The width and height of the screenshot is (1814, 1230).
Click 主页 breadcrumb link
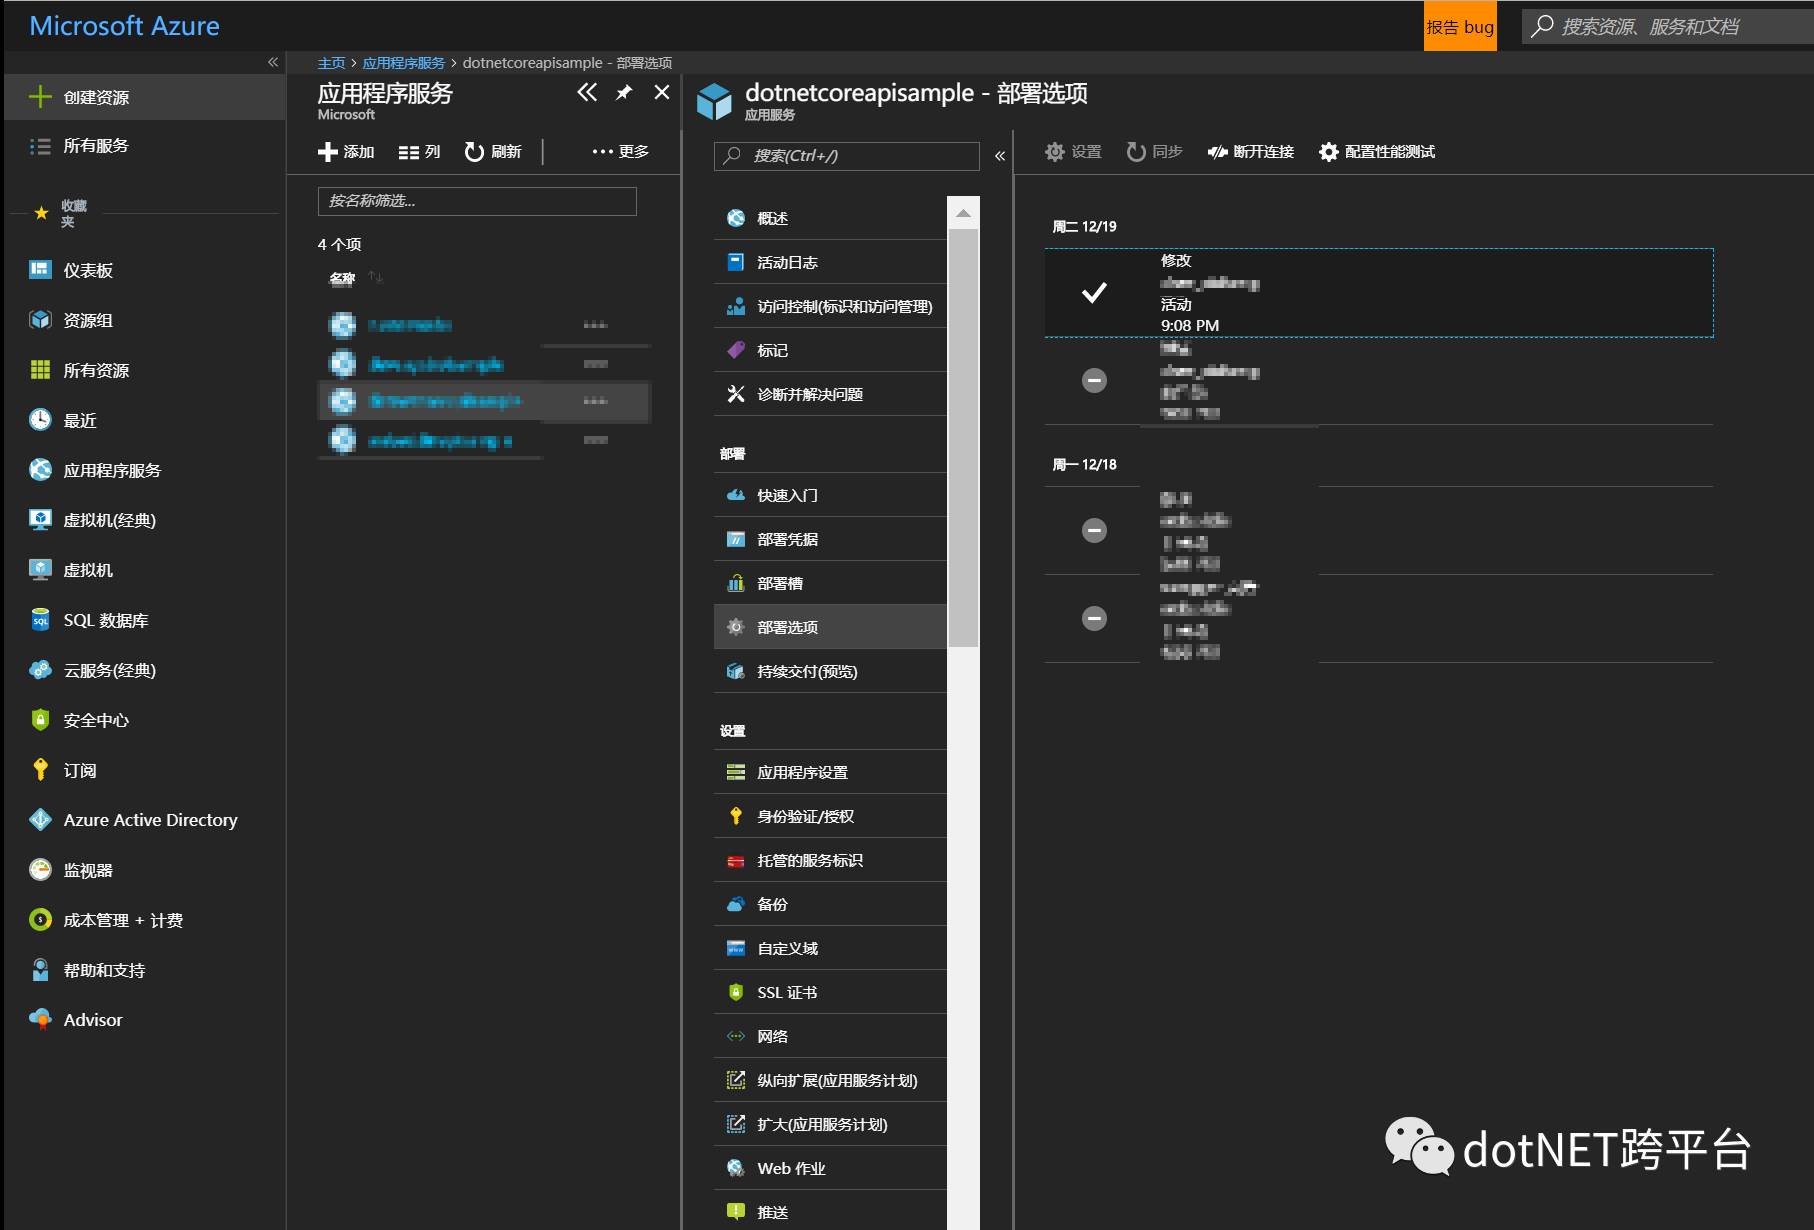tap(331, 63)
